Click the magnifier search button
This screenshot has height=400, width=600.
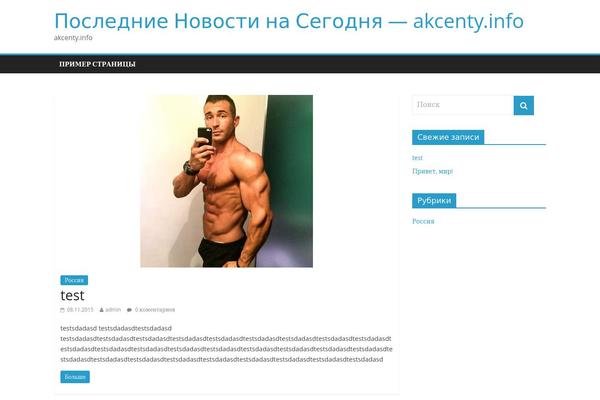pos(523,105)
